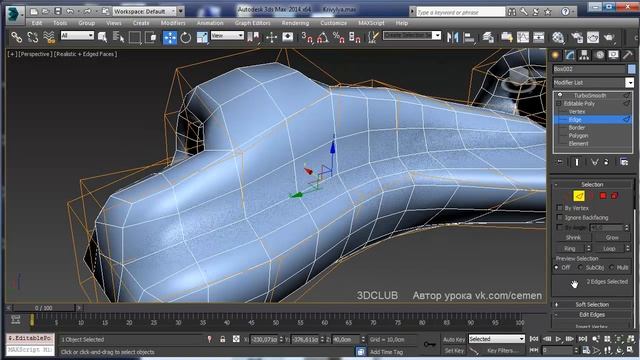Click the Select Object tool

coord(102,38)
